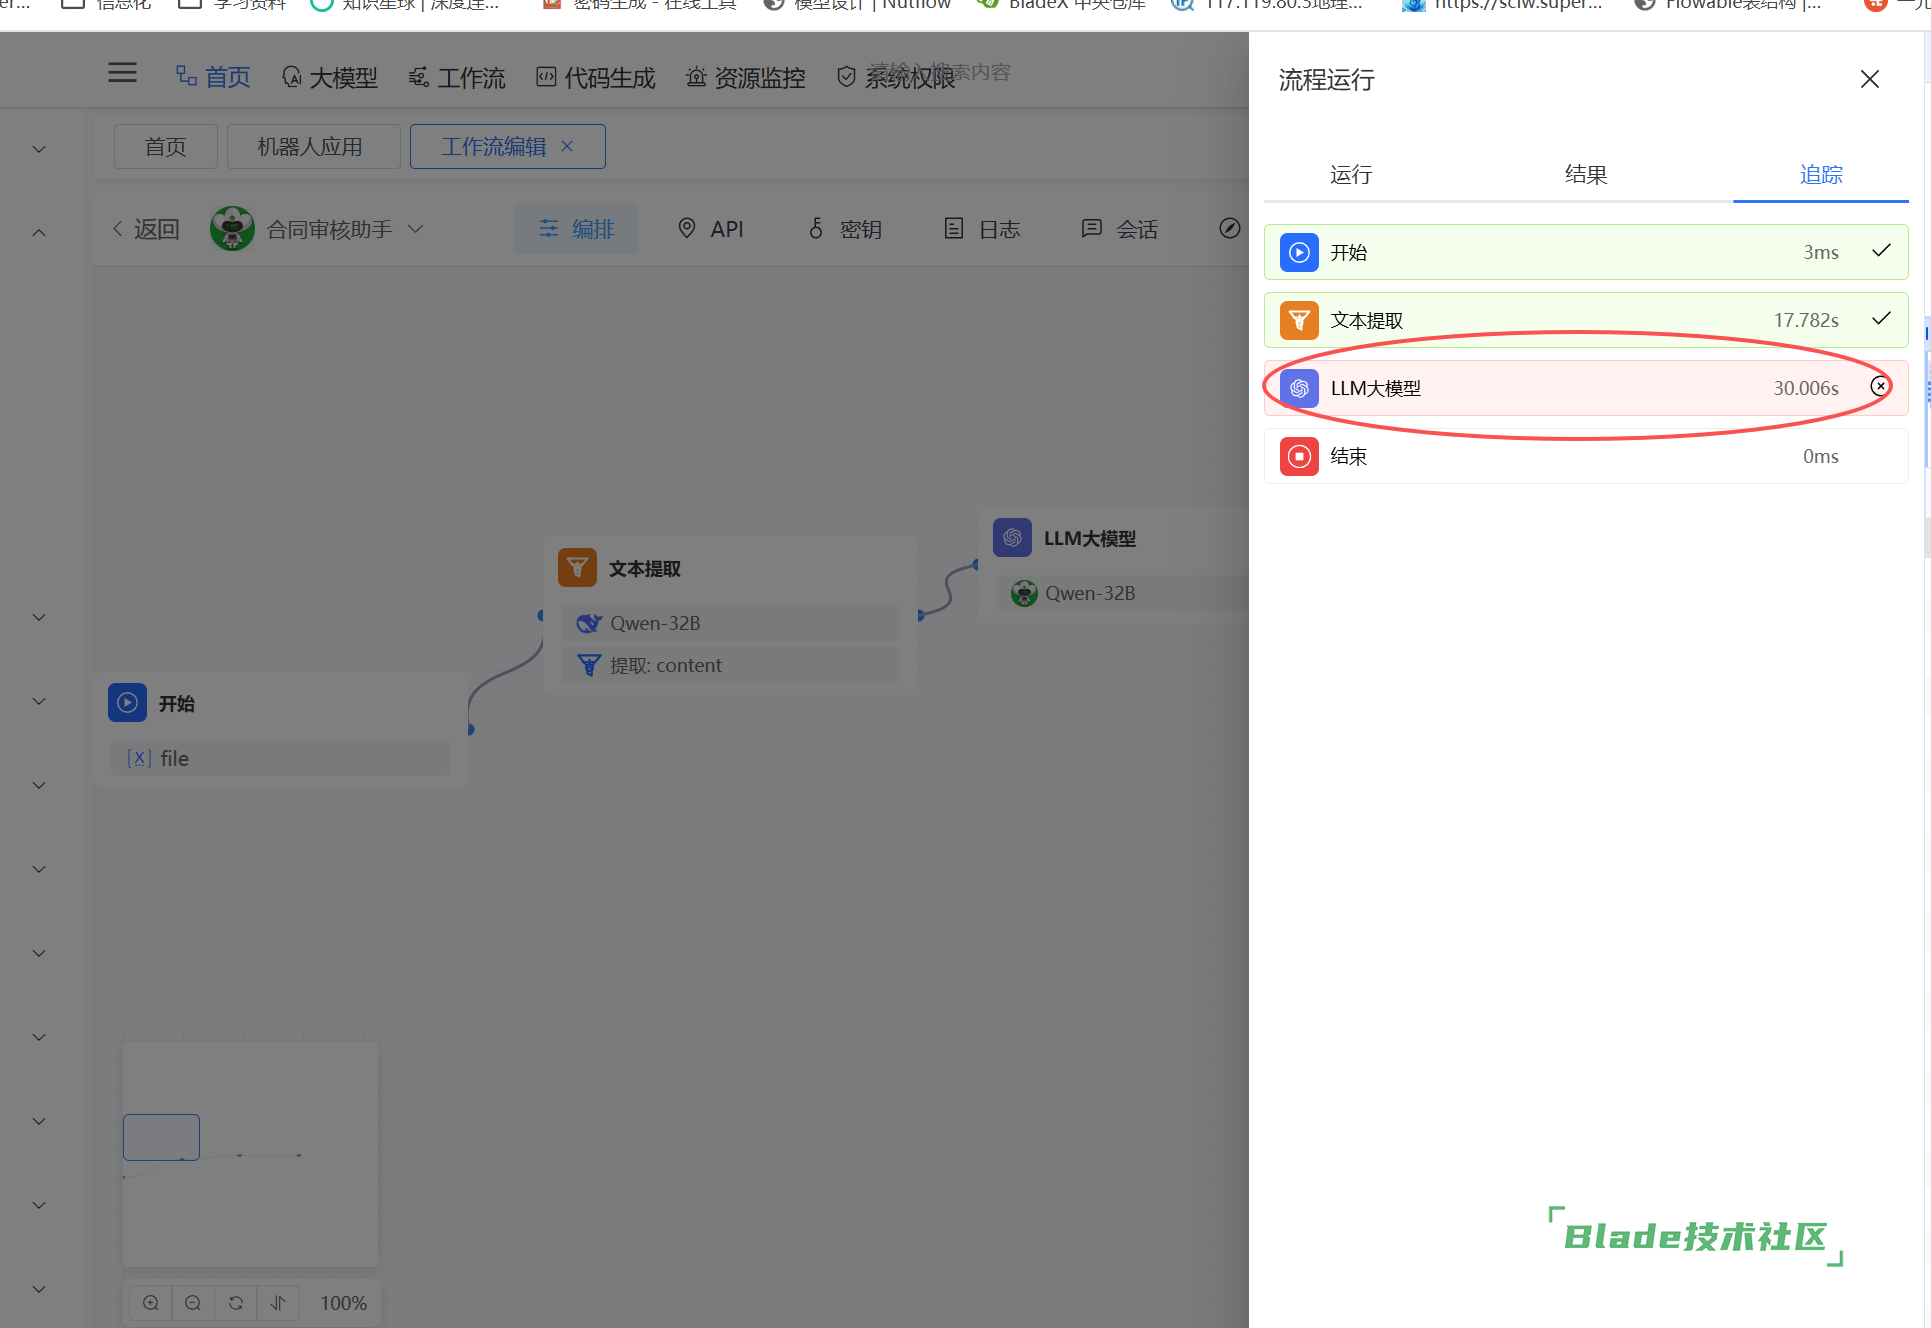Open the hamburger menu icon
1931x1328 pixels.
pos(122,73)
